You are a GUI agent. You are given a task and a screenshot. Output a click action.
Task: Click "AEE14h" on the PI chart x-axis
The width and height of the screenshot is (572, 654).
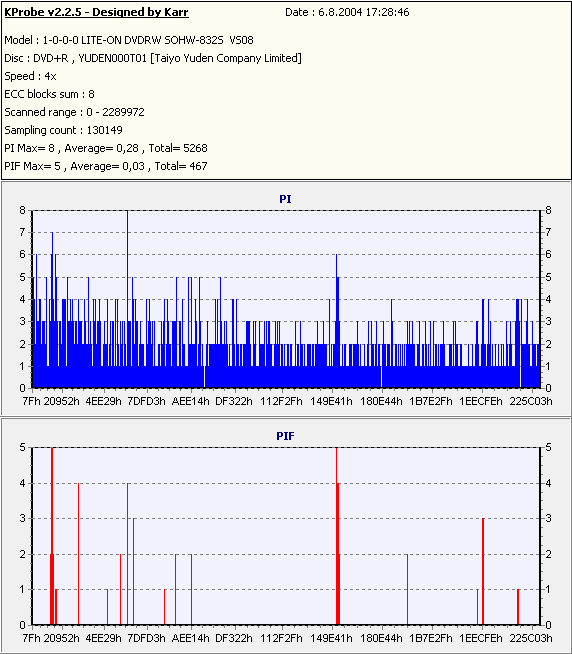point(191,401)
